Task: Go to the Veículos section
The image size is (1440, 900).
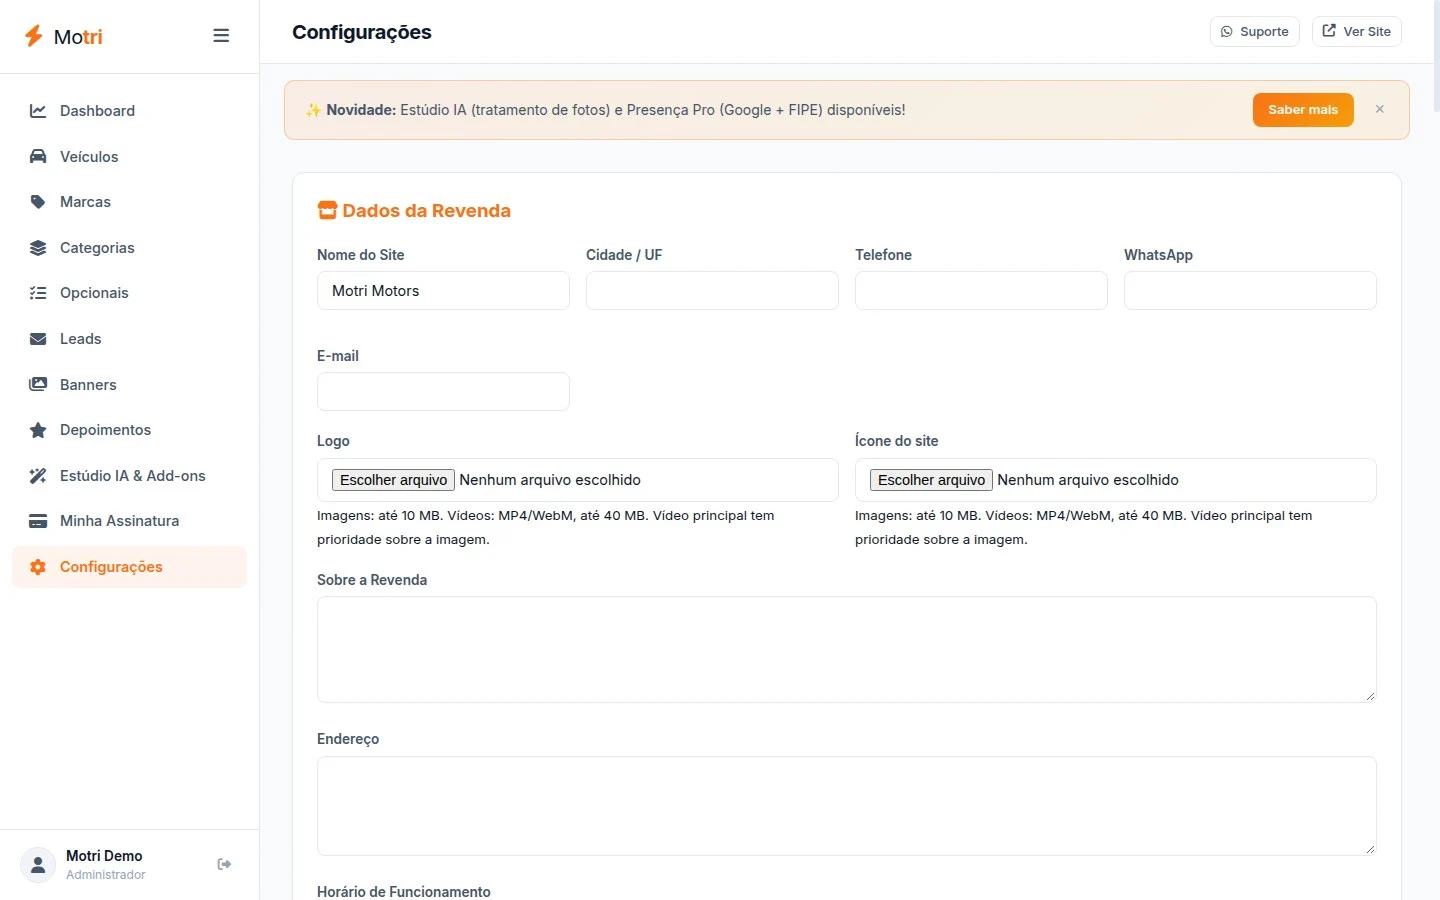Action: (x=129, y=157)
